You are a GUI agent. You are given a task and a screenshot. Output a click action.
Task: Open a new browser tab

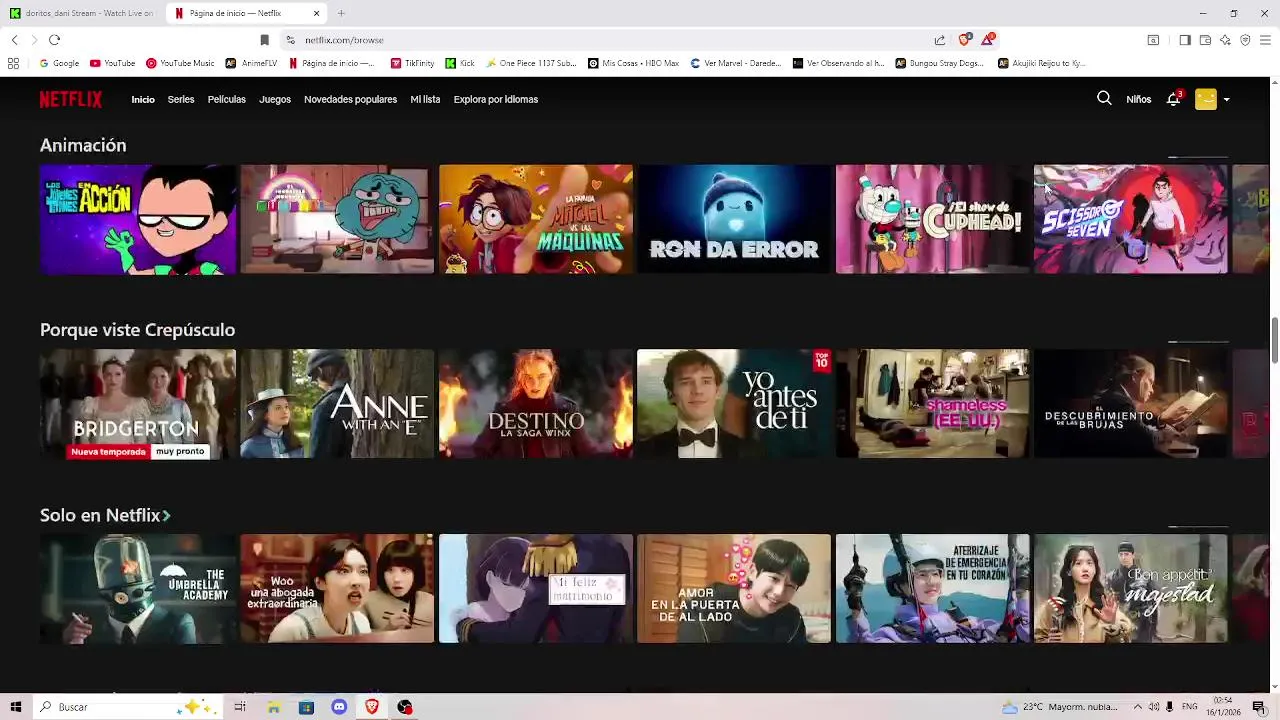pyautogui.click(x=341, y=13)
